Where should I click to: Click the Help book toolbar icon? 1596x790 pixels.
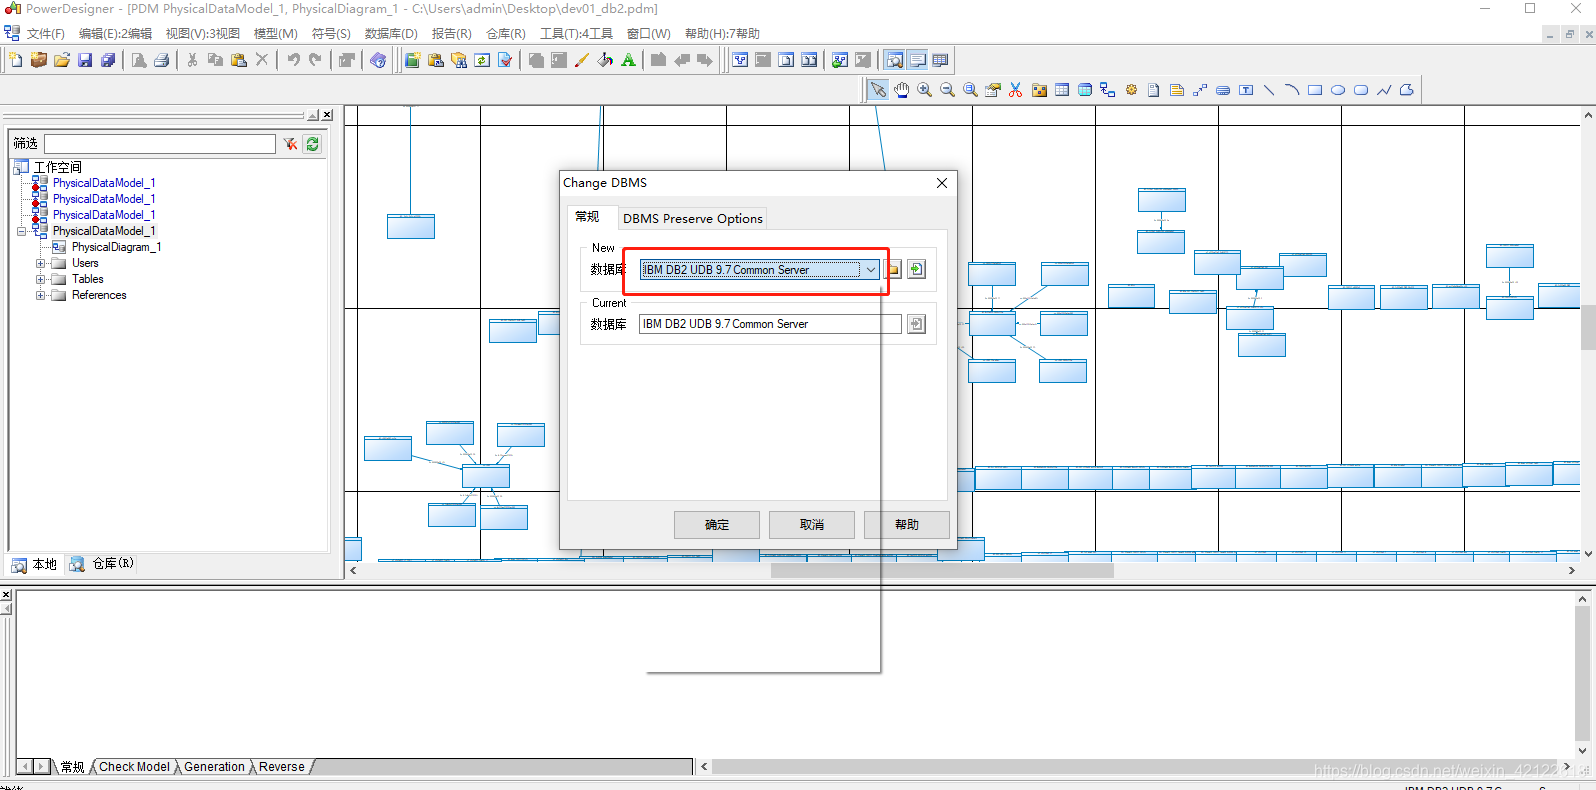click(x=378, y=60)
